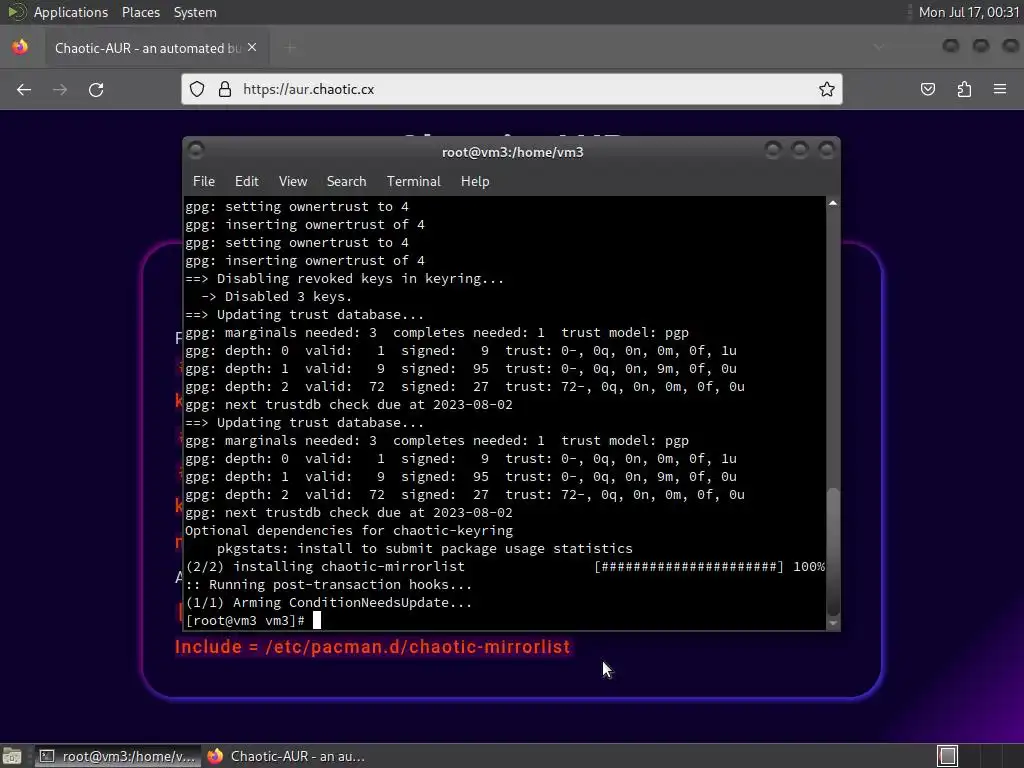
Task: Reload the Chaotic-AUR page
Action: pos(96,89)
